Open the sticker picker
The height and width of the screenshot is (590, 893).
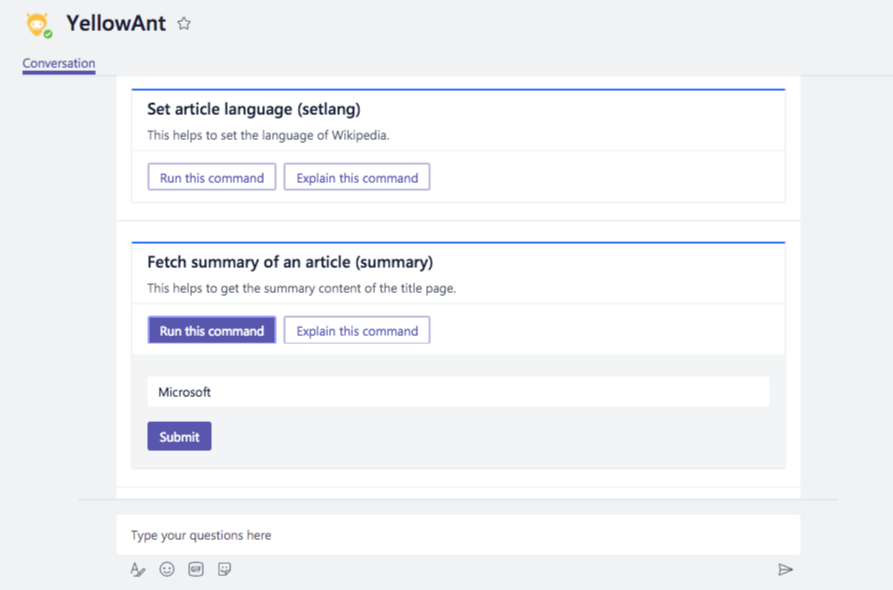click(225, 569)
